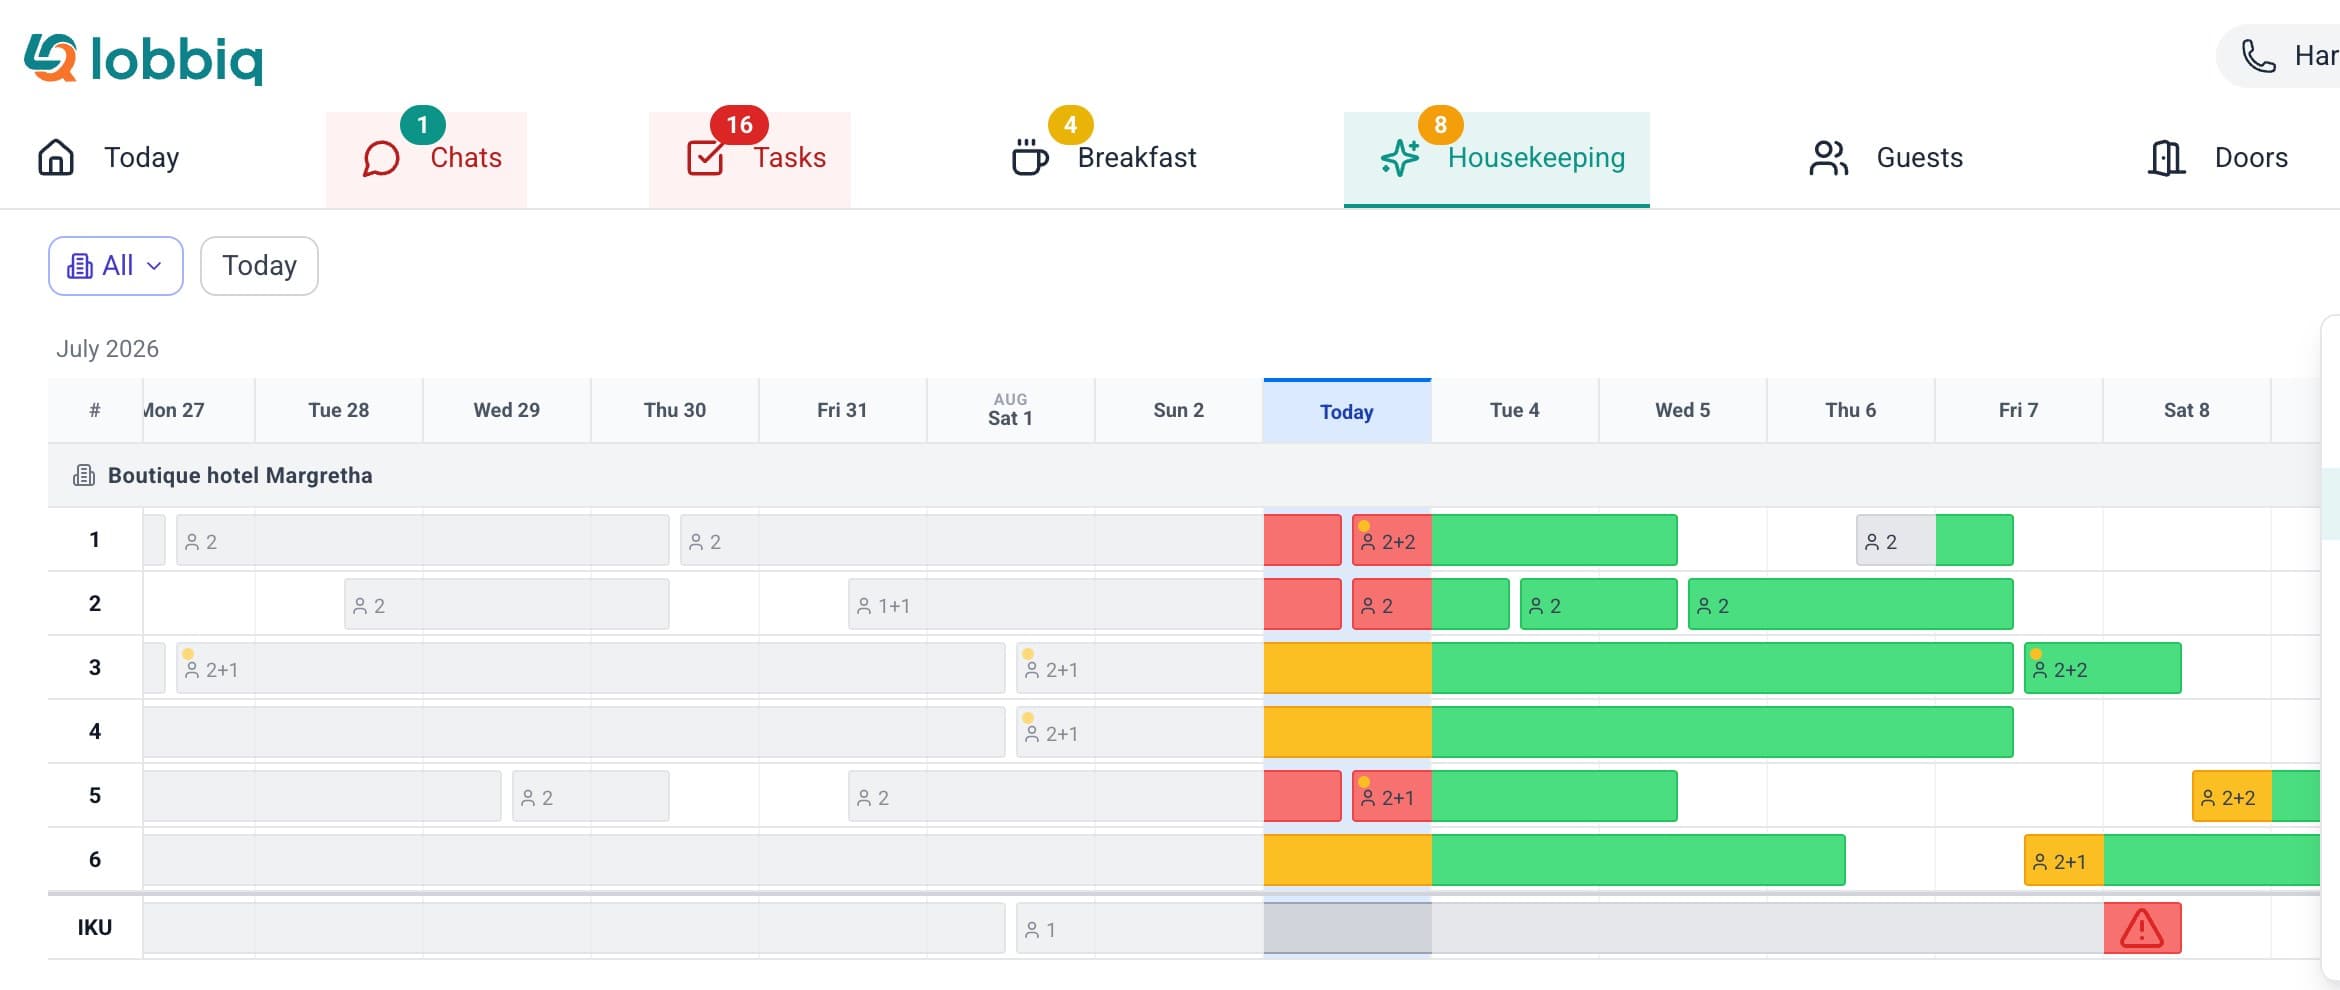
Task: Click the Tasks checkbox icon
Action: pyautogui.click(x=705, y=158)
